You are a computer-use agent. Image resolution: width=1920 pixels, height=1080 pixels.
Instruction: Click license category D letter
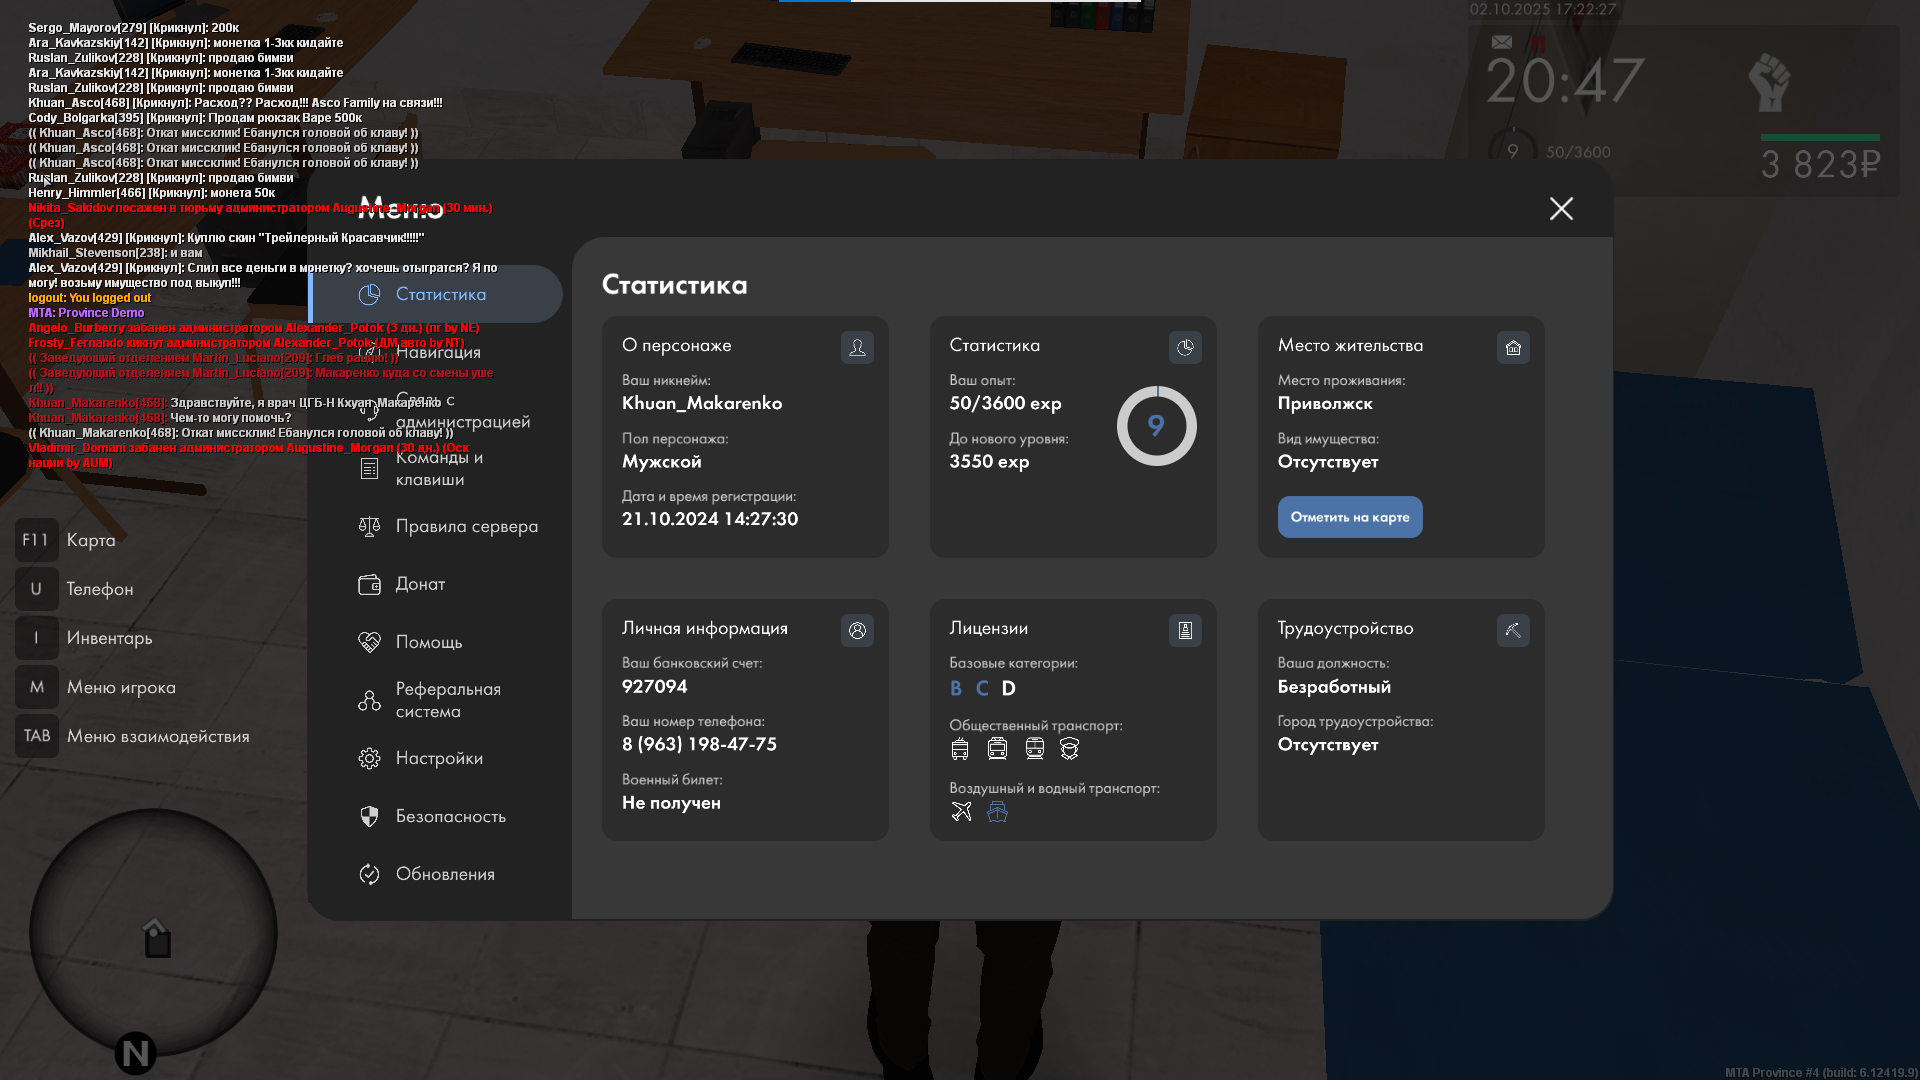(1008, 688)
